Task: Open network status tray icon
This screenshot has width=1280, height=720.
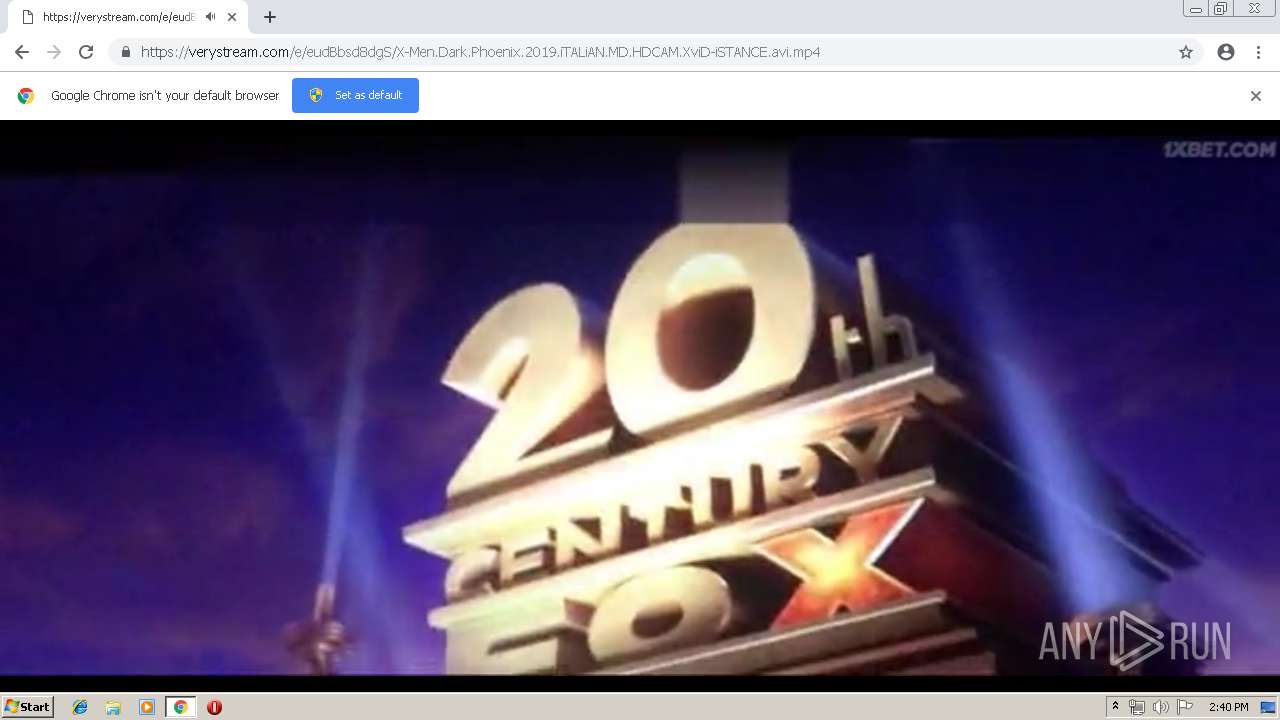Action: tap(1137, 707)
